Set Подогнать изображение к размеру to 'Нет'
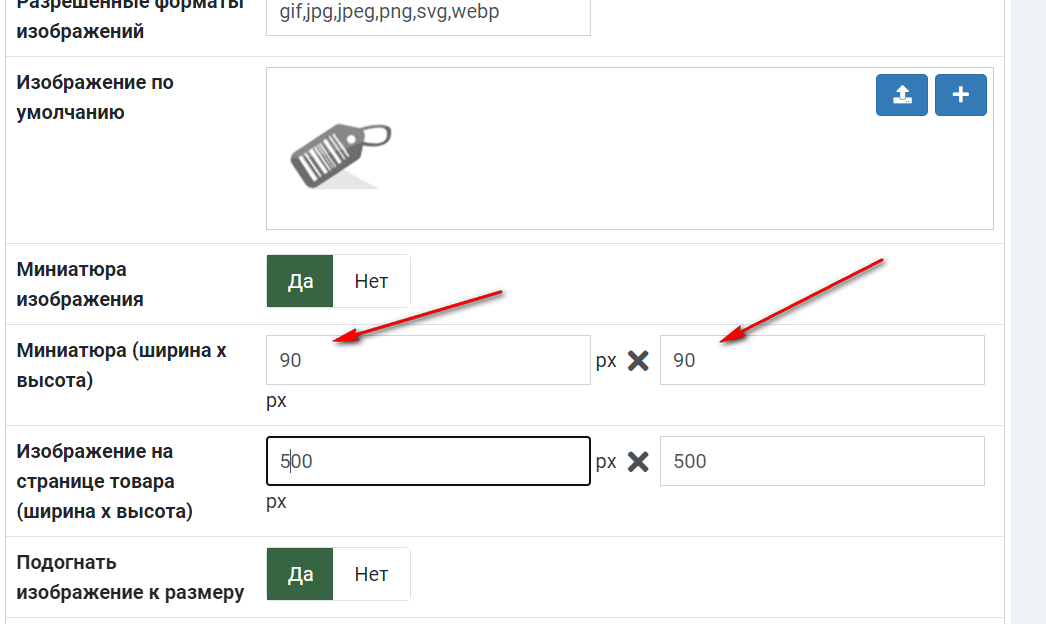Image resolution: width=1046 pixels, height=624 pixels. pyautogui.click(x=371, y=574)
